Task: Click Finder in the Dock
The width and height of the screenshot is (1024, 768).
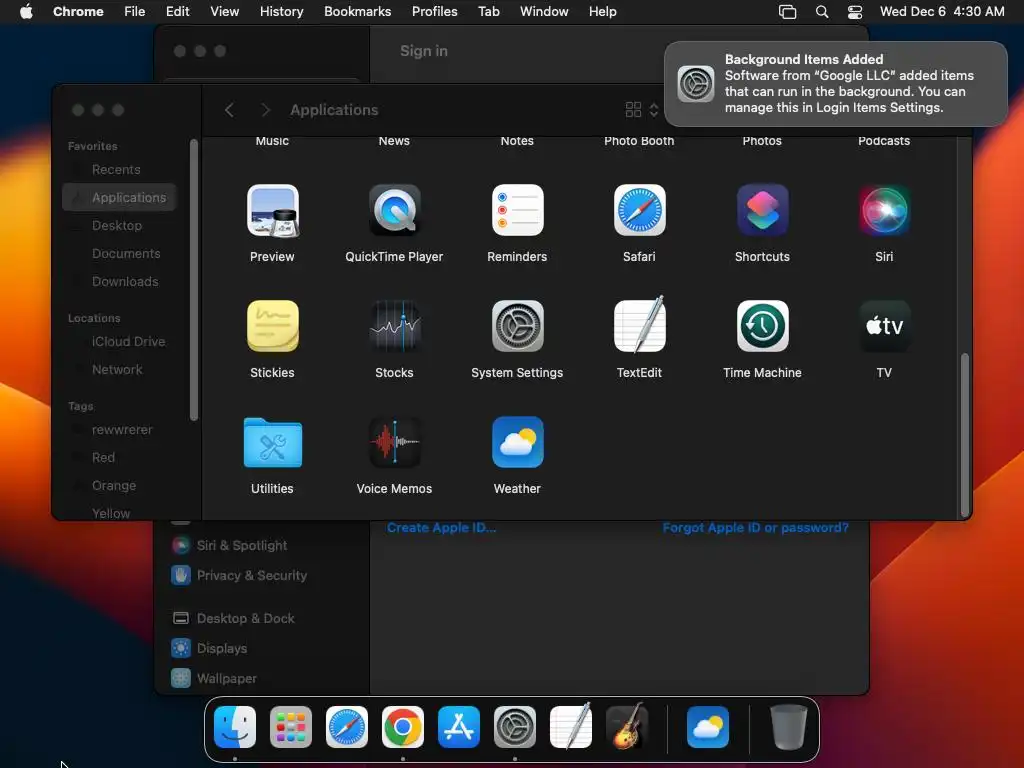Action: point(235,727)
